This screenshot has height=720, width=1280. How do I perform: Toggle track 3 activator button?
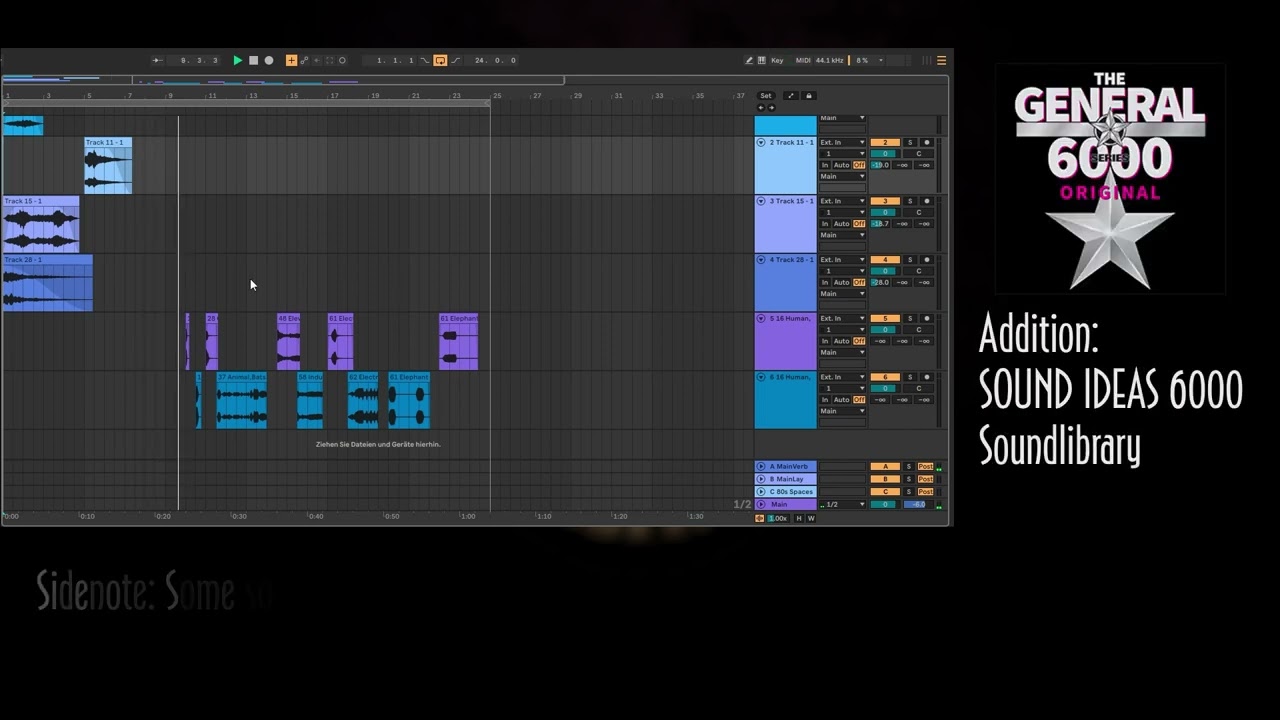(x=885, y=201)
